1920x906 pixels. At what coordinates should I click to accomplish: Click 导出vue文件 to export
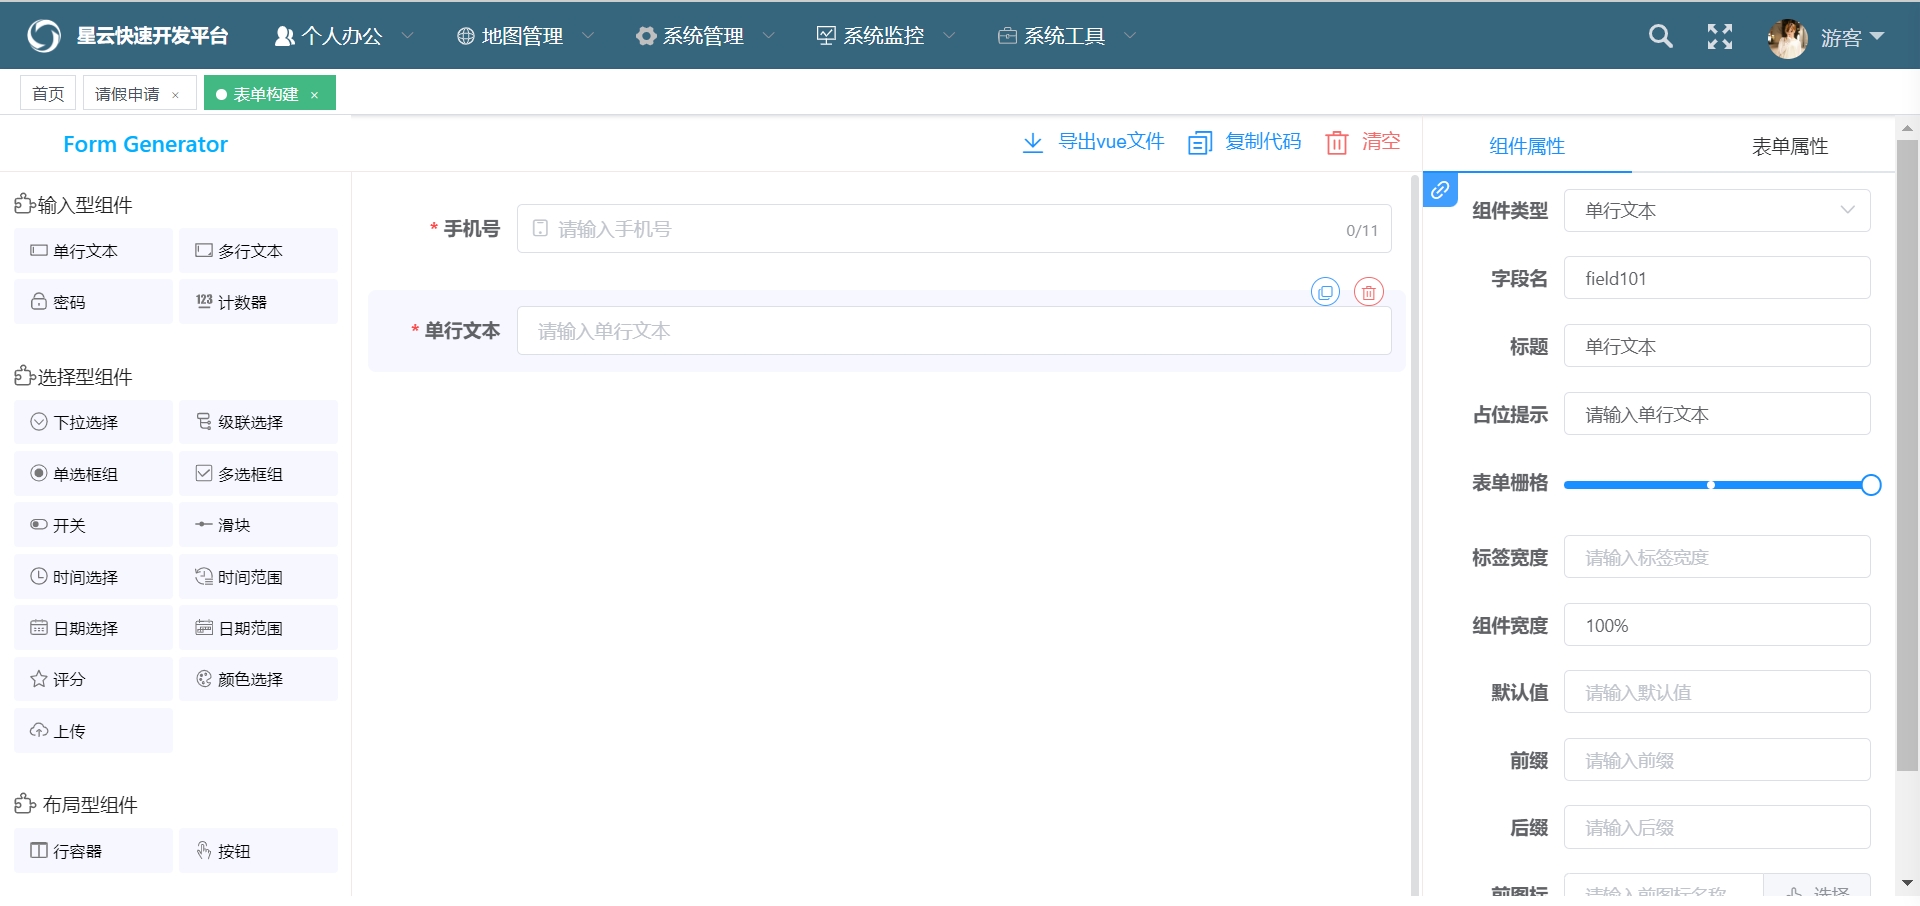1093,142
